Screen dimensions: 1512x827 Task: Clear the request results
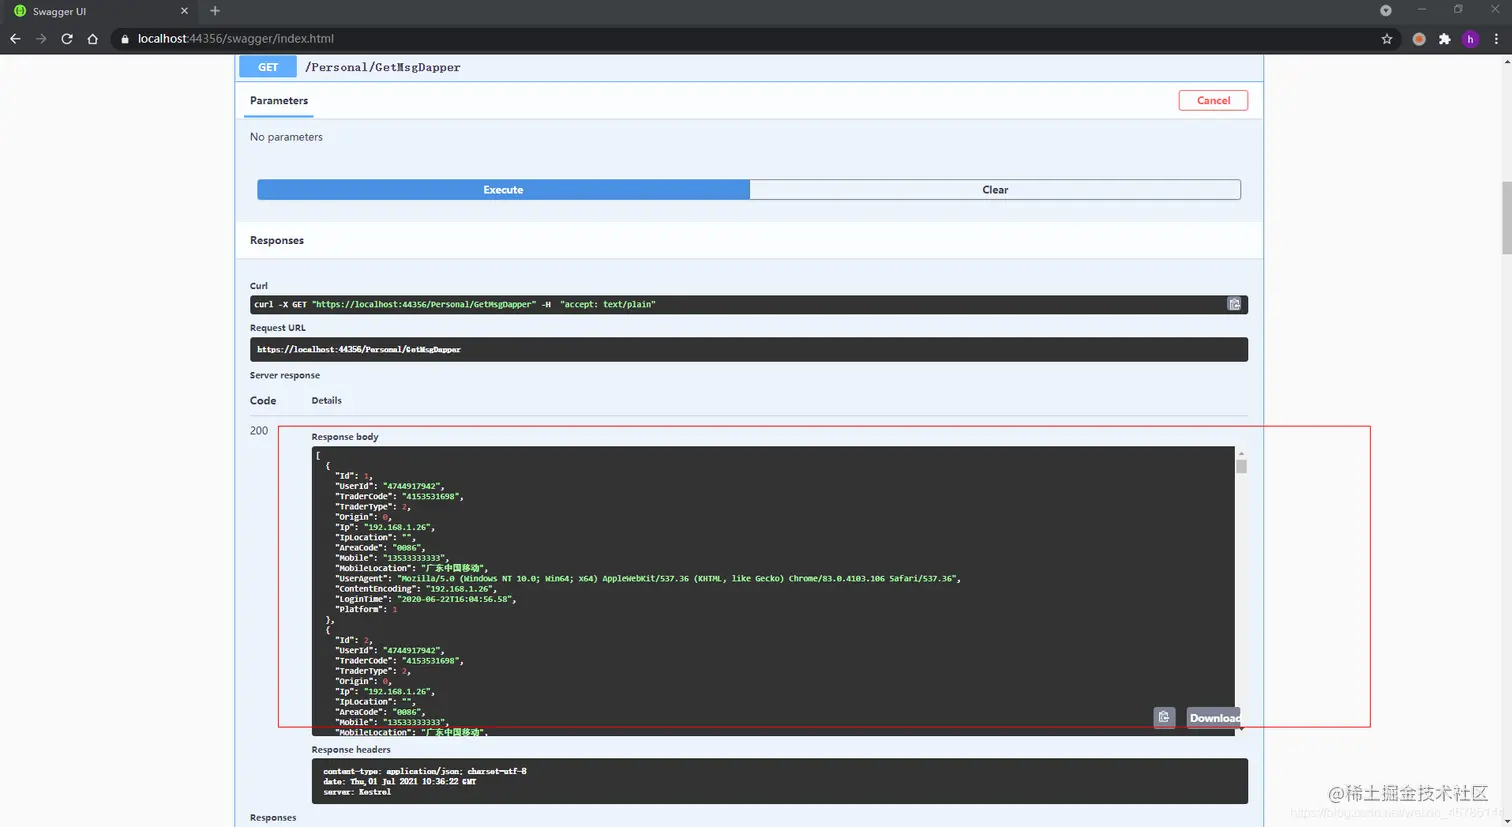pos(995,190)
